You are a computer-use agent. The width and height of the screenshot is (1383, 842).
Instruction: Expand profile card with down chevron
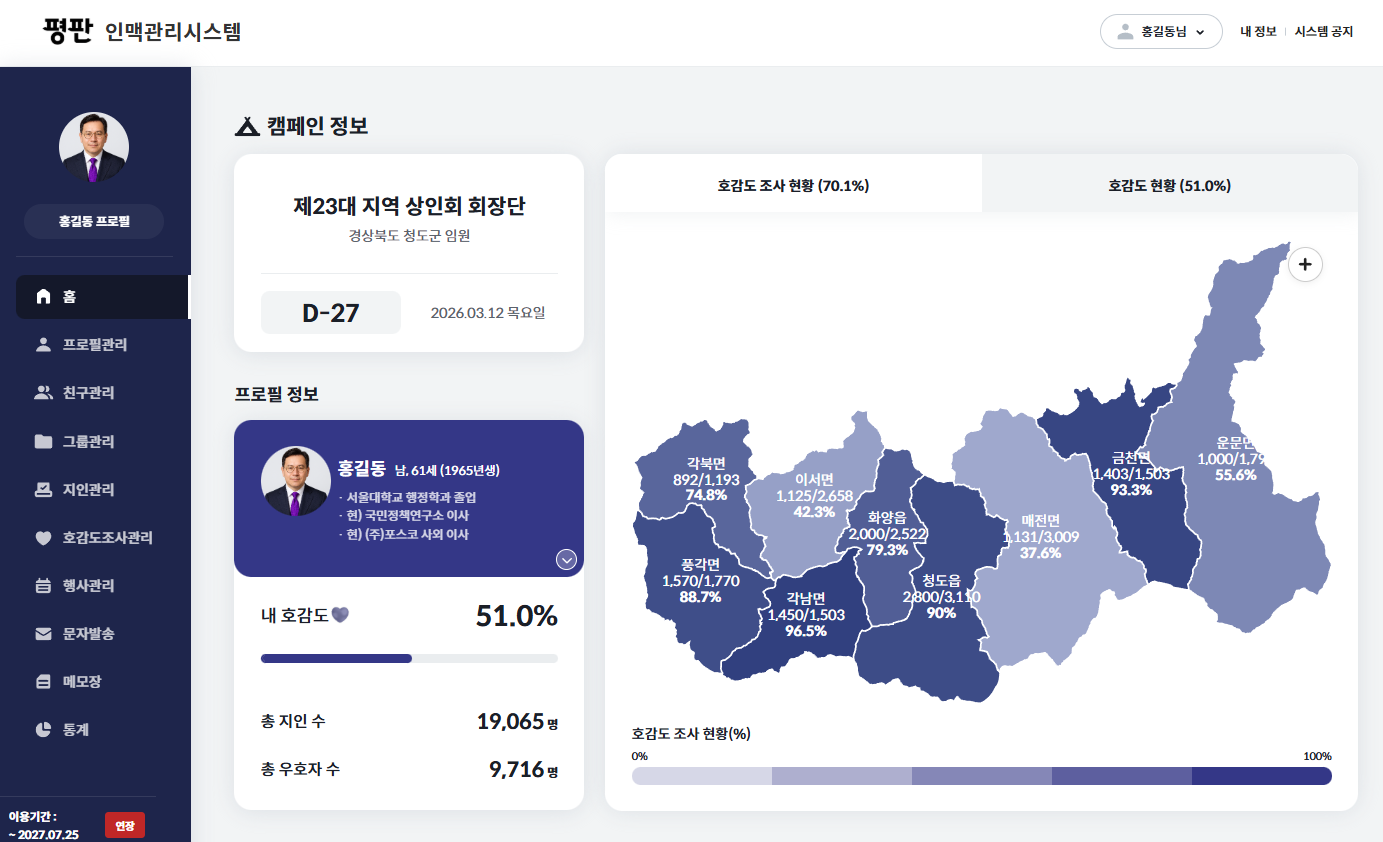click(566, 560)
